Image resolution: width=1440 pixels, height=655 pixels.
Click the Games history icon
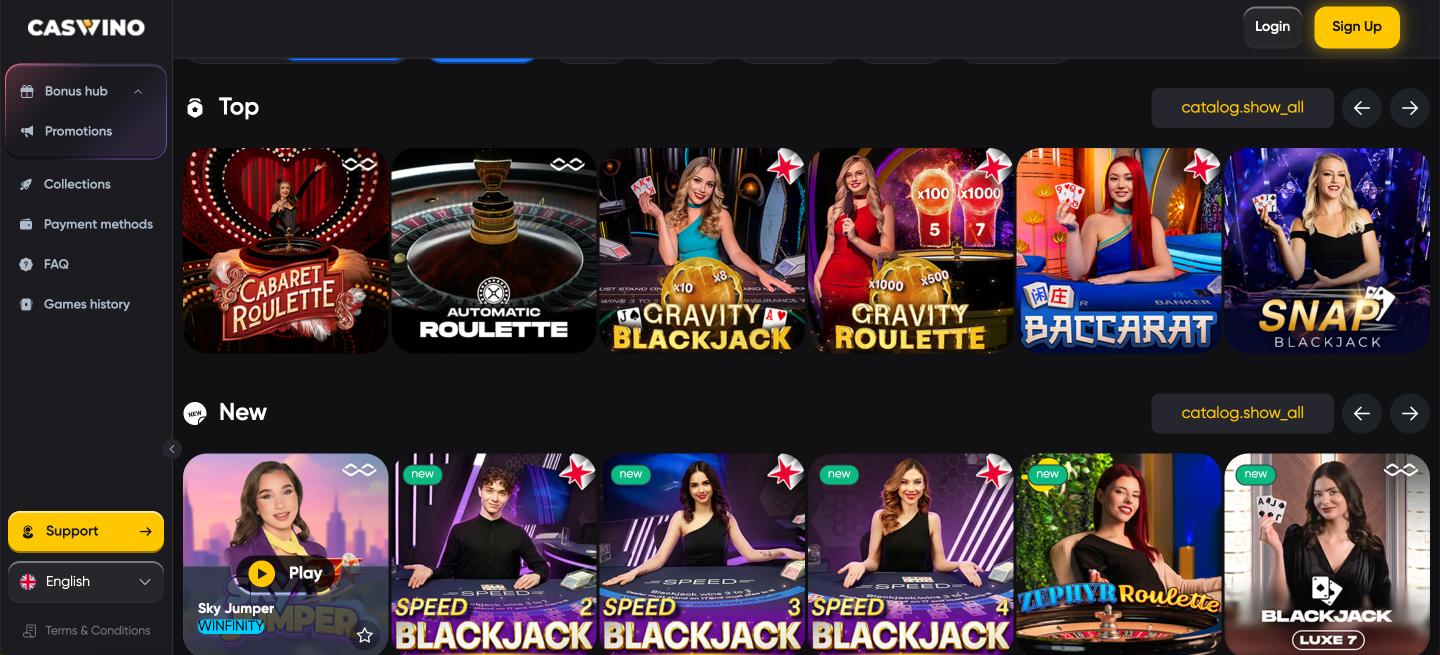click(x=26, y=304)
